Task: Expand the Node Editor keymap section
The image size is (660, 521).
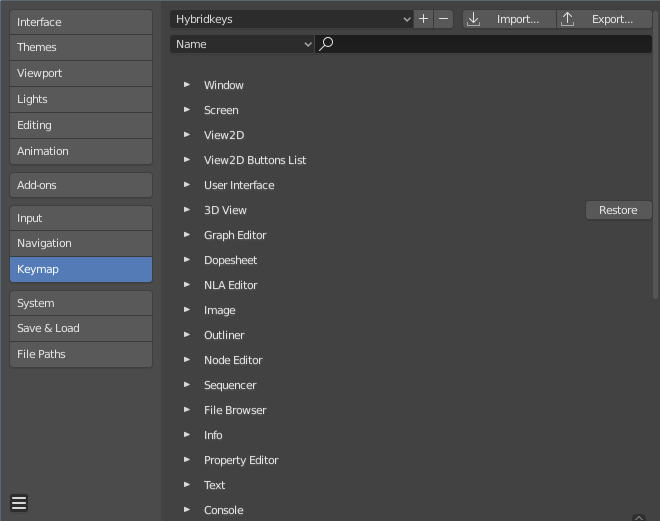Action: (187, 360)
